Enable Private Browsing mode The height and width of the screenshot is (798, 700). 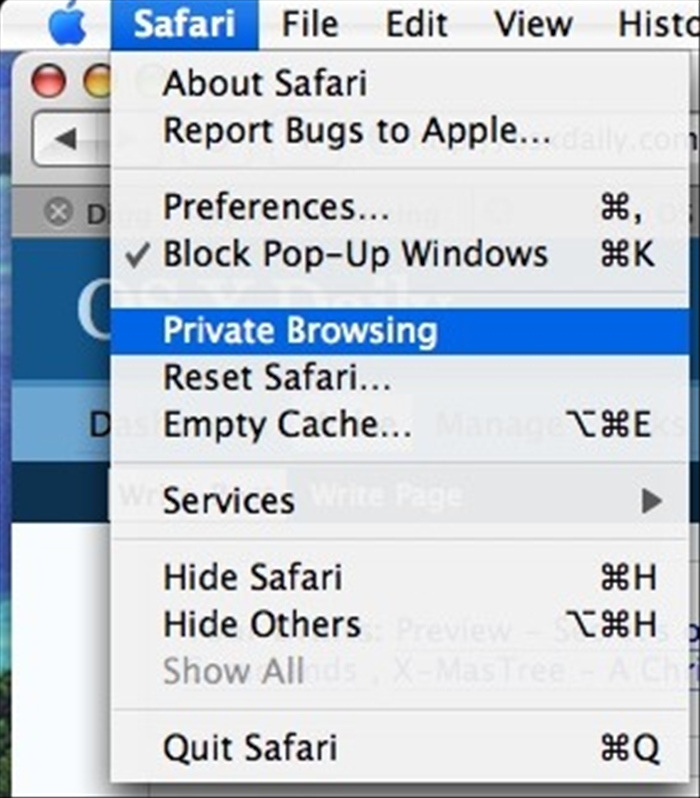[400, 331]
